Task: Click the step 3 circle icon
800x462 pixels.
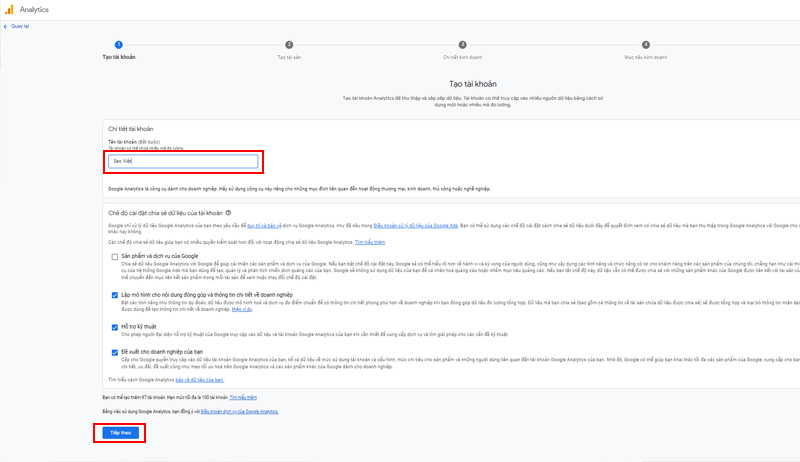Action: pyautogui.click(x=462, y=44)
